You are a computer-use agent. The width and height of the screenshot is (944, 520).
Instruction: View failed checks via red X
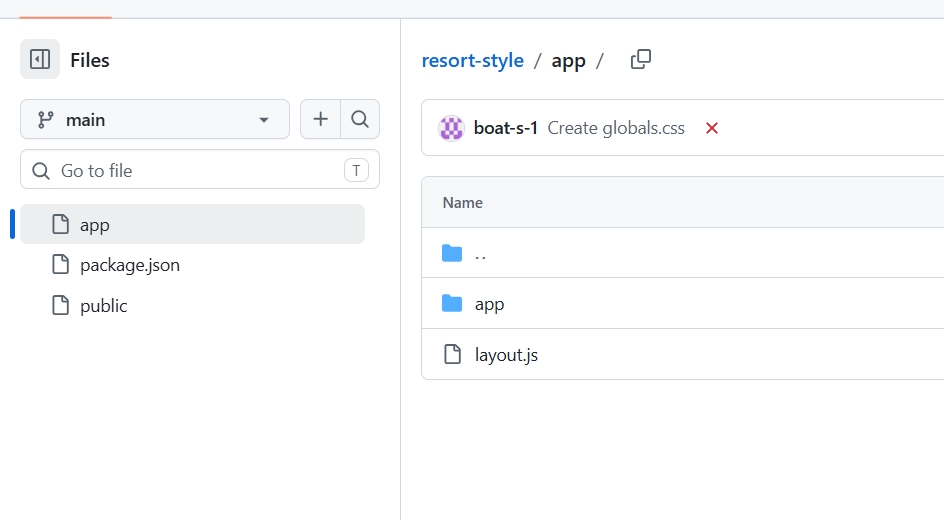click(x=712, y=128)
